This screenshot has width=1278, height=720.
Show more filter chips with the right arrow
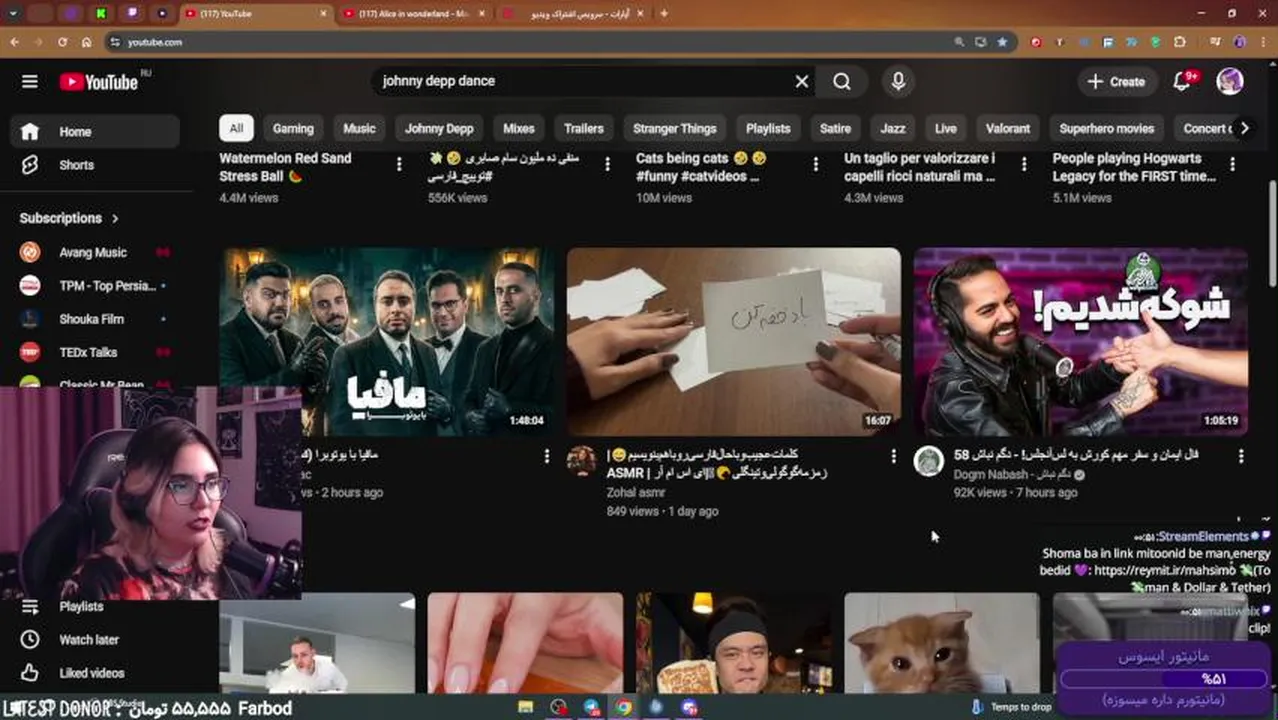(x=1244, y=128)
